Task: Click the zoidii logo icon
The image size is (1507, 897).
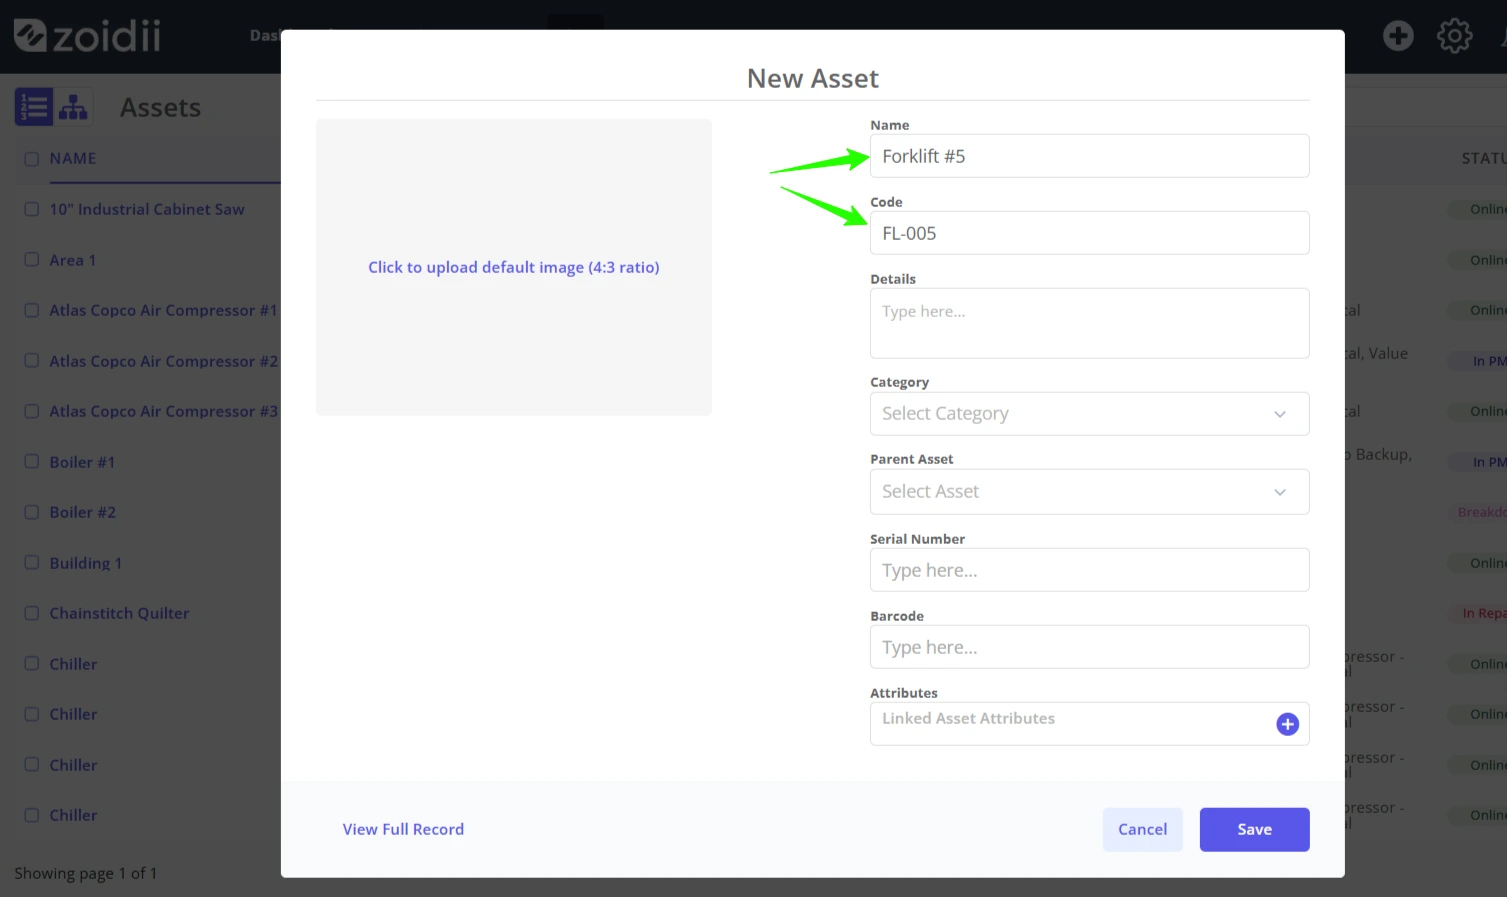Action: (30, 36)
